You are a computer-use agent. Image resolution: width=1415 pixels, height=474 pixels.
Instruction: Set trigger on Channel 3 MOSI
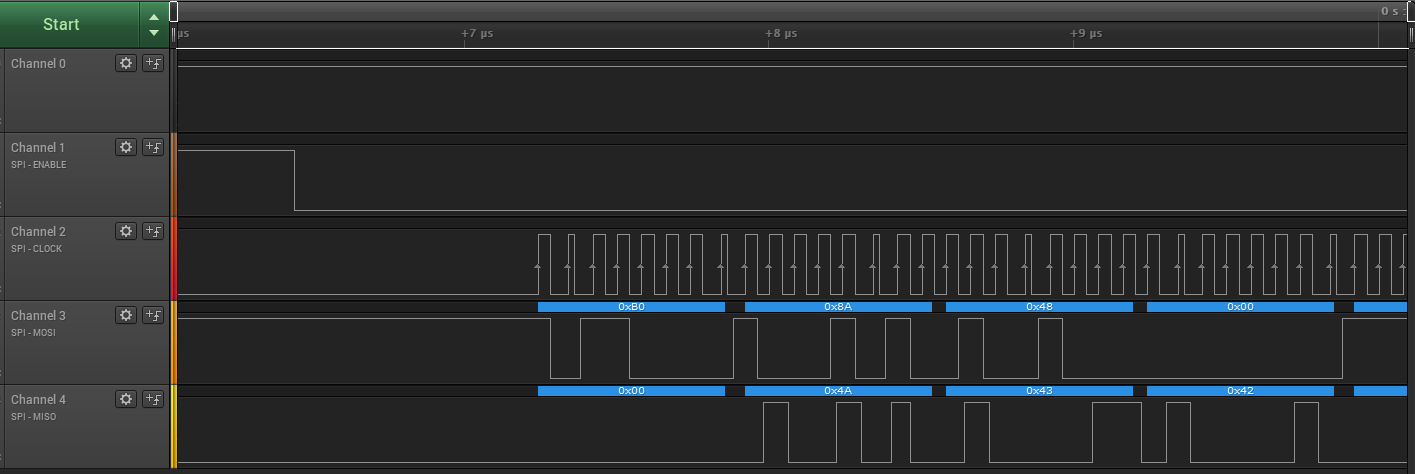(153, 315)
